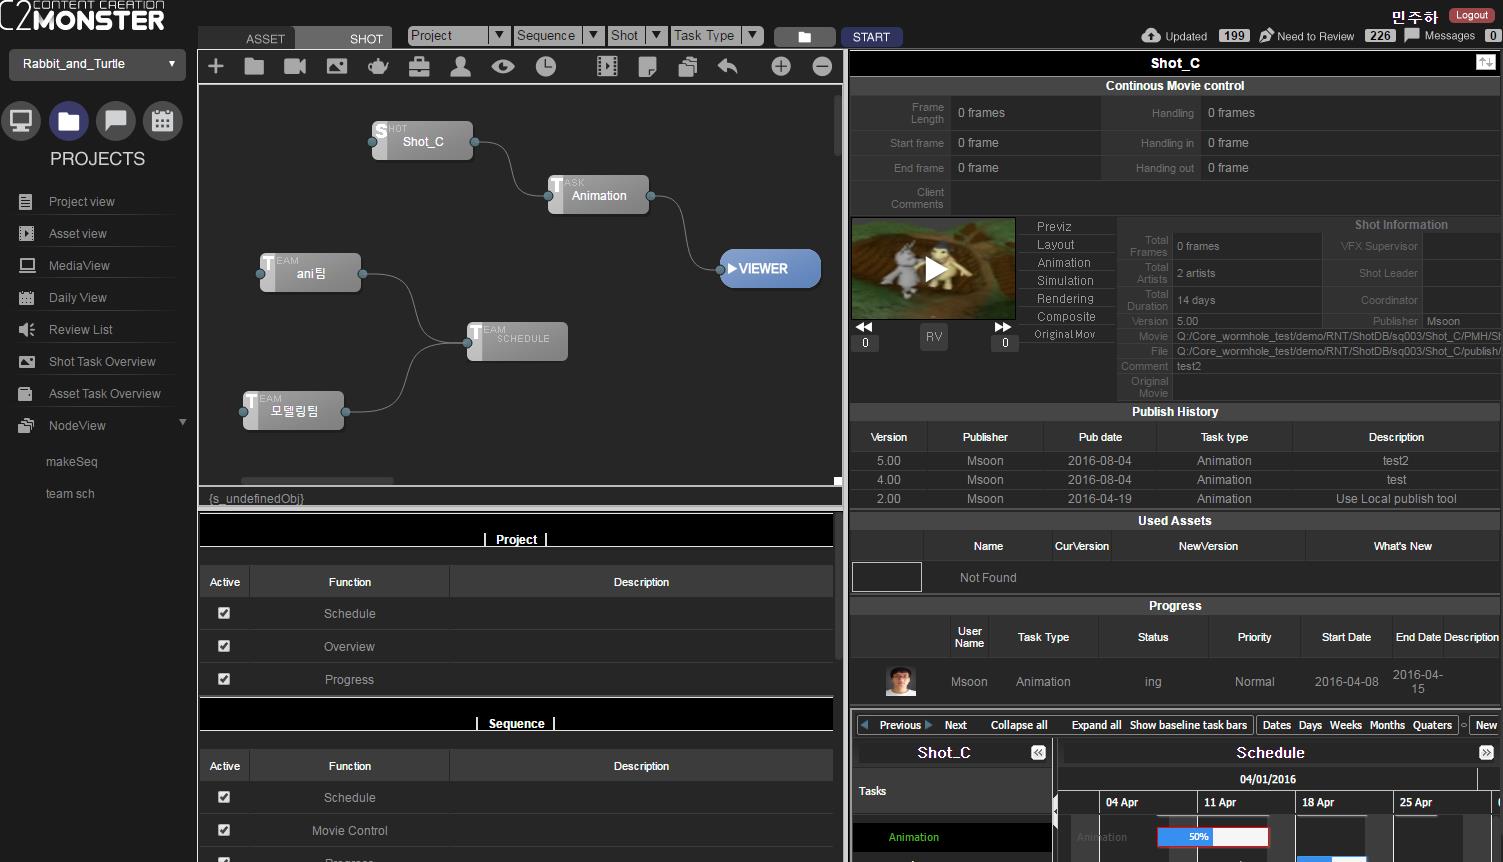Click the Updated cloud upload icon
Screen dimensions: 1503x862
click(1150, 35)
